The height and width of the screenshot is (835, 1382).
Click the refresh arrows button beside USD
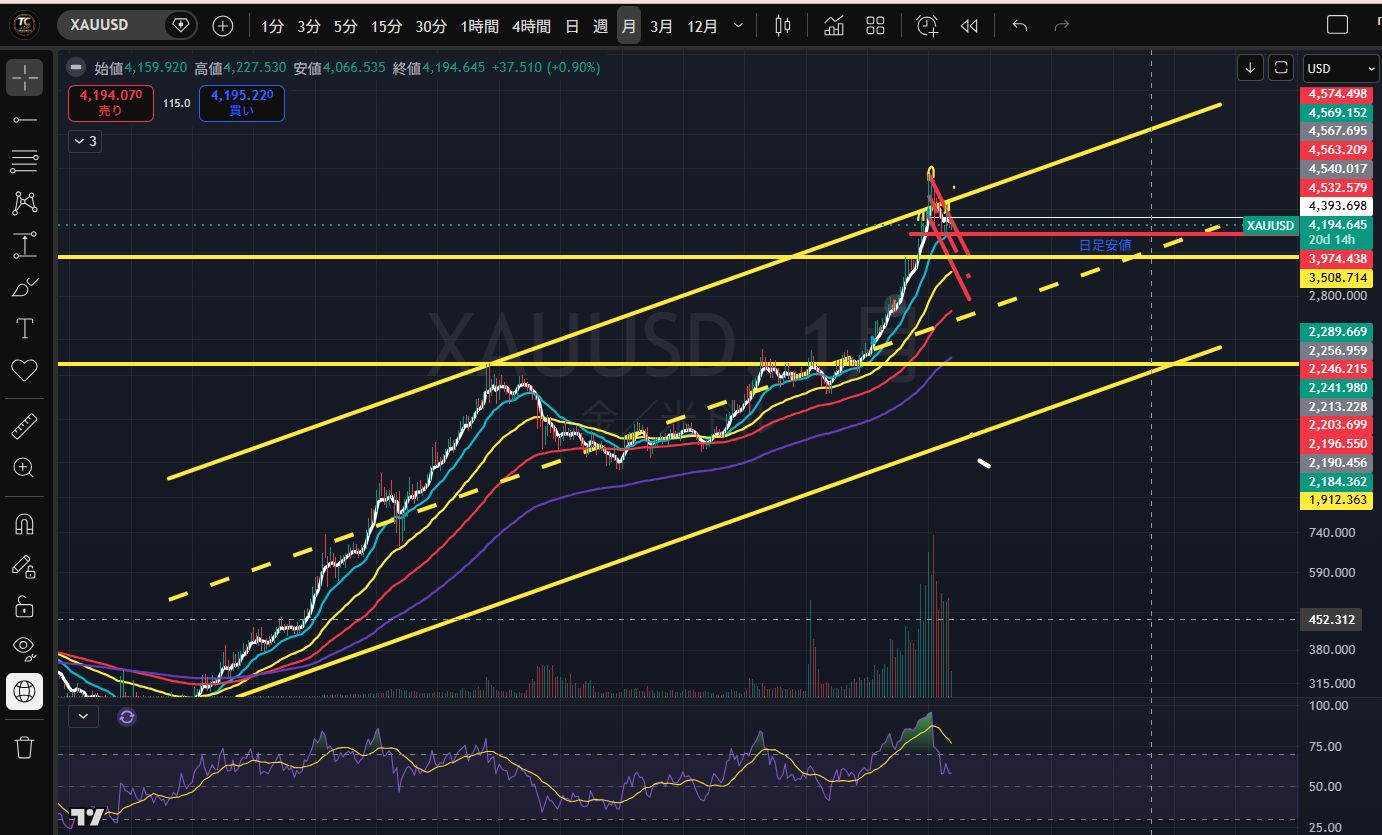point(1281,68)
